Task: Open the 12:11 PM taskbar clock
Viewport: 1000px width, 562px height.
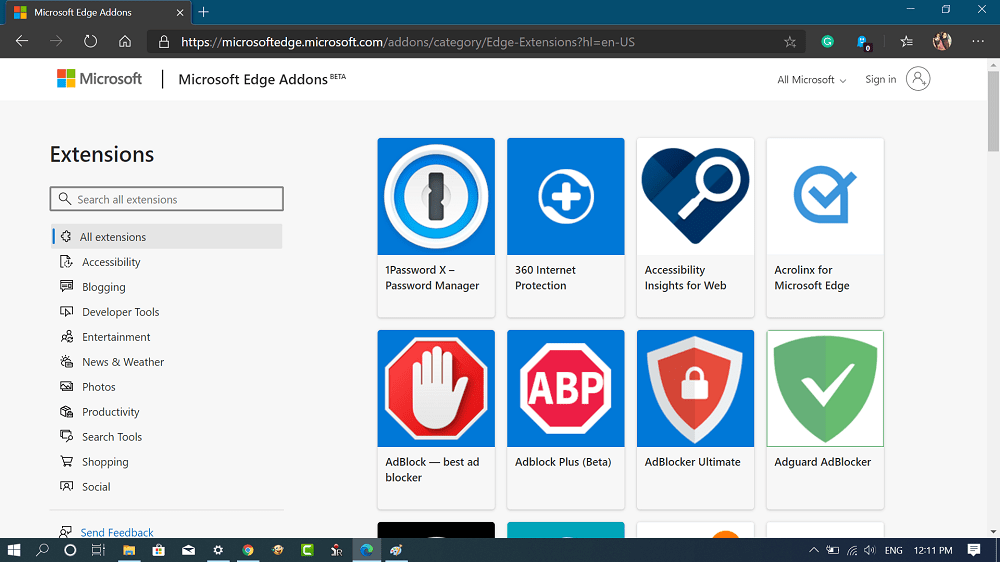Action: pos(933,550)
